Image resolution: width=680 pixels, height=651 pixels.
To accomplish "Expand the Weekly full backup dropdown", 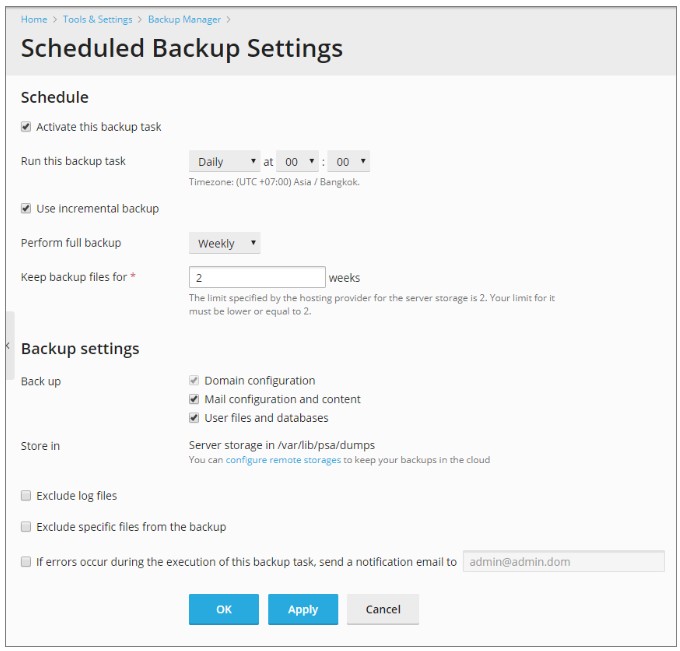I will [225, 243].
